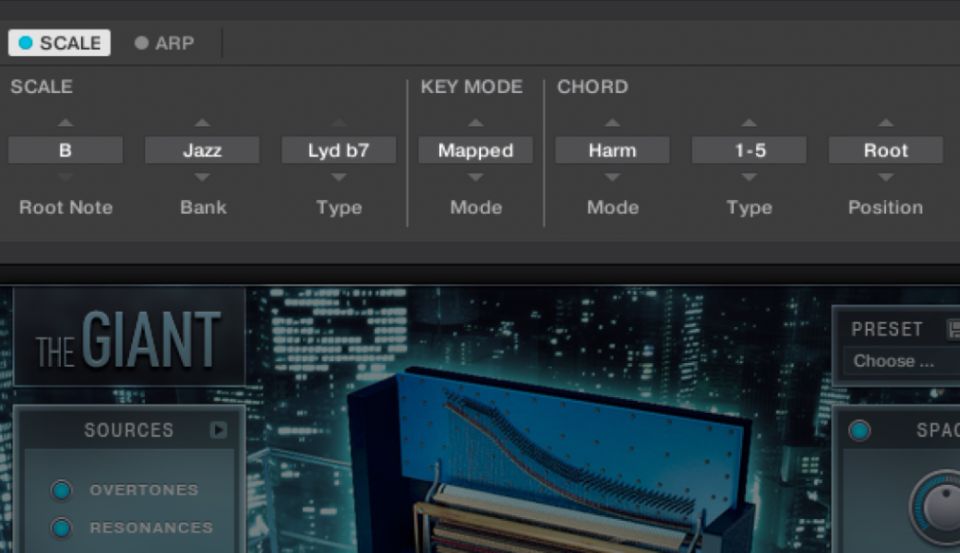Click the RESONANCES label

pos(151,528)
